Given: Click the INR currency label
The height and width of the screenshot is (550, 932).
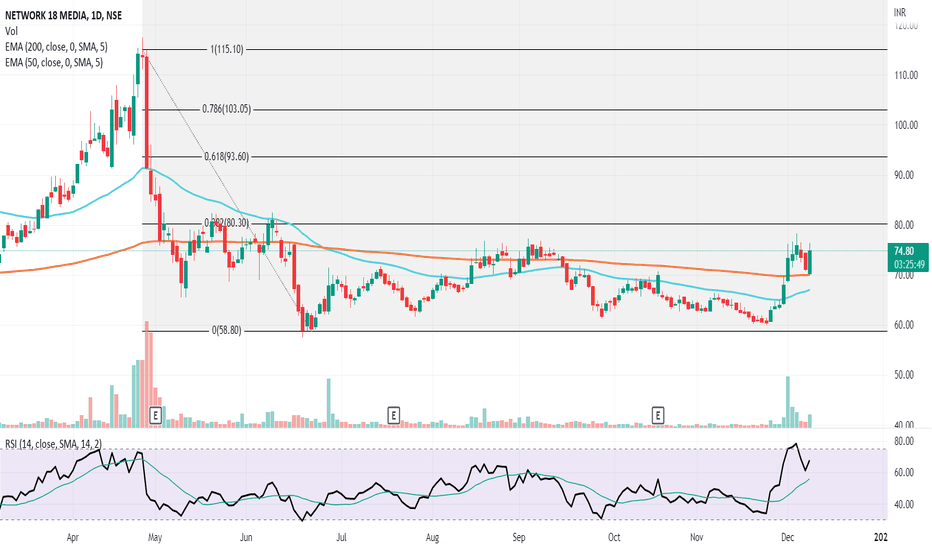Looking at the screenshot, I should click(899, 12).
